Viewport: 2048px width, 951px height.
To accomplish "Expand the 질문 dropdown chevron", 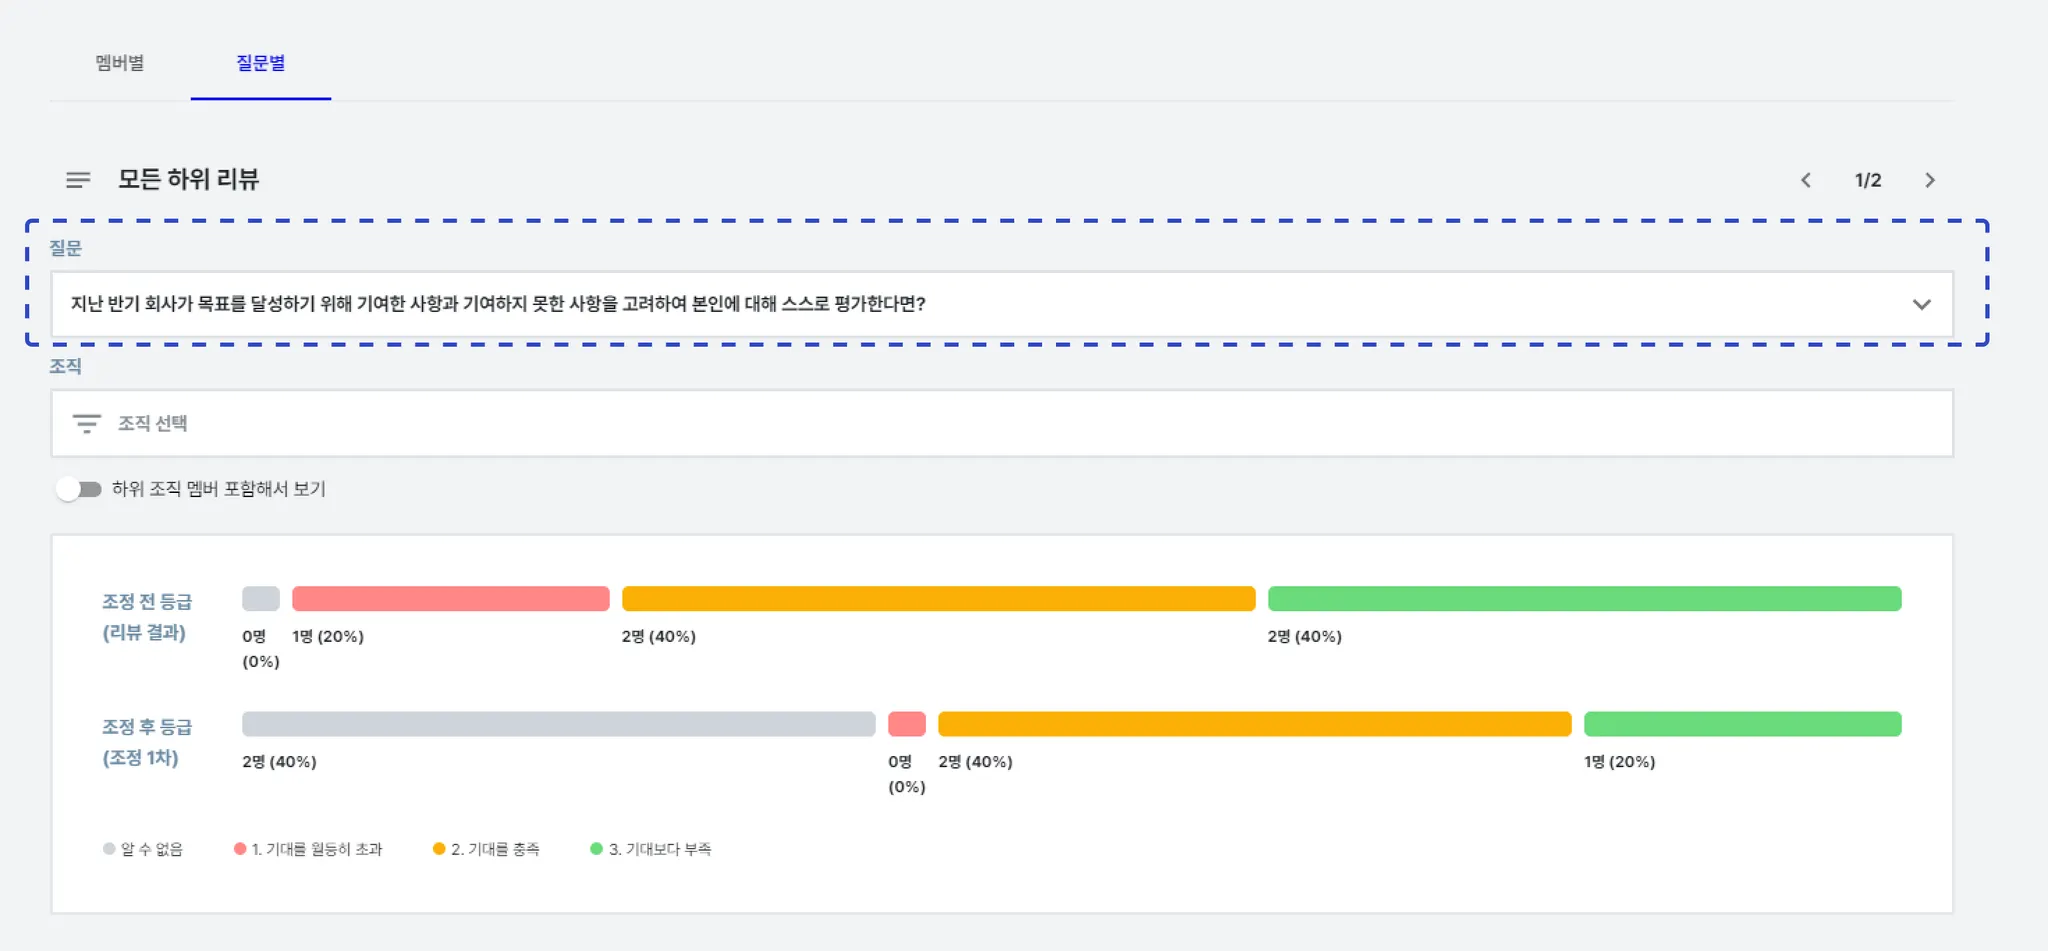I will pyautogui.click(x=1921, y=304).
